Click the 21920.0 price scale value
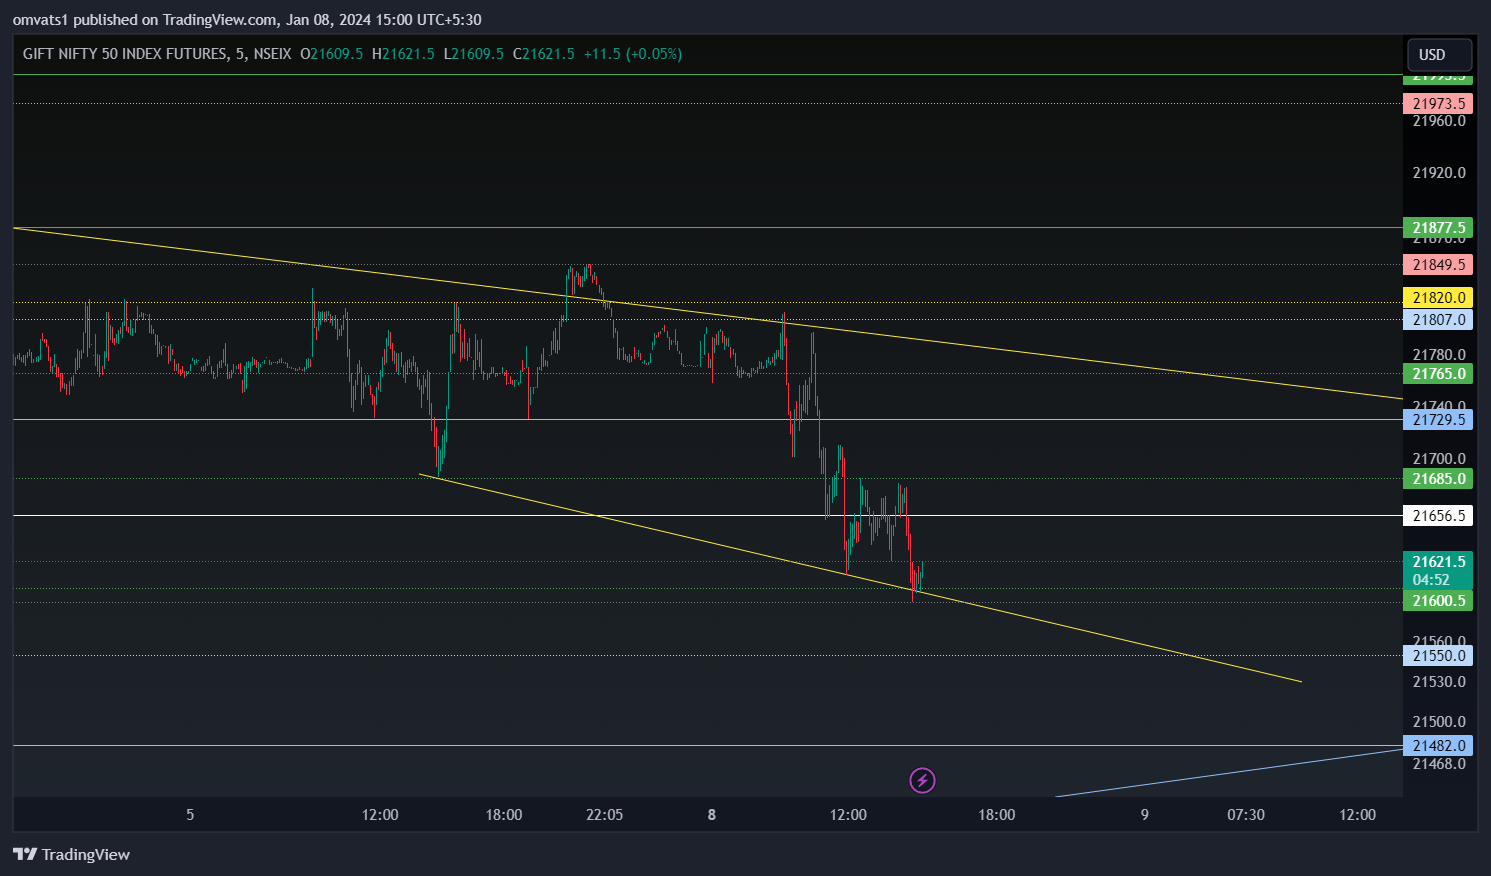1491x876 pixels. click(x=1439, y=173)
